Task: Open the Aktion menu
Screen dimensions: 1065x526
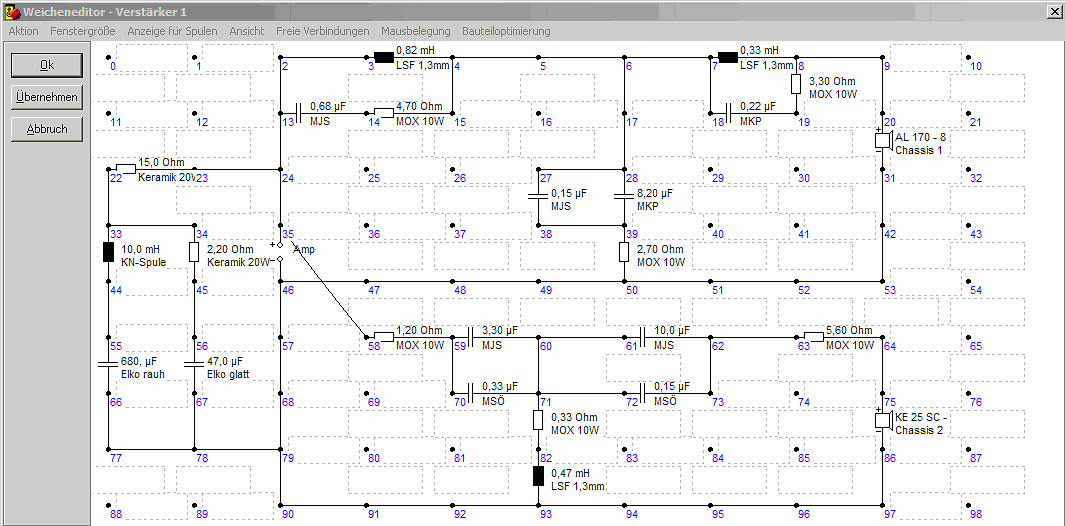Action: [x=23, y=31]
